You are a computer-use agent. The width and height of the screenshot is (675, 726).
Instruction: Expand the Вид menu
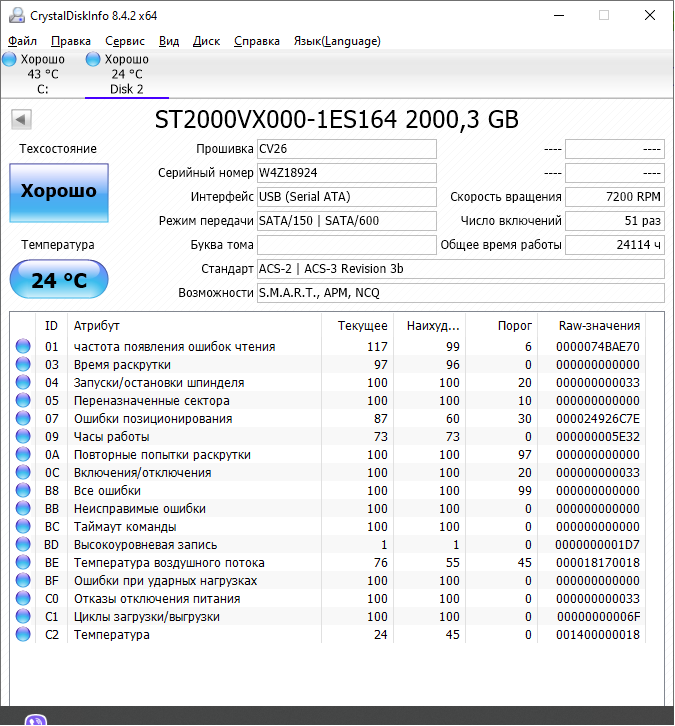point(169,41)
